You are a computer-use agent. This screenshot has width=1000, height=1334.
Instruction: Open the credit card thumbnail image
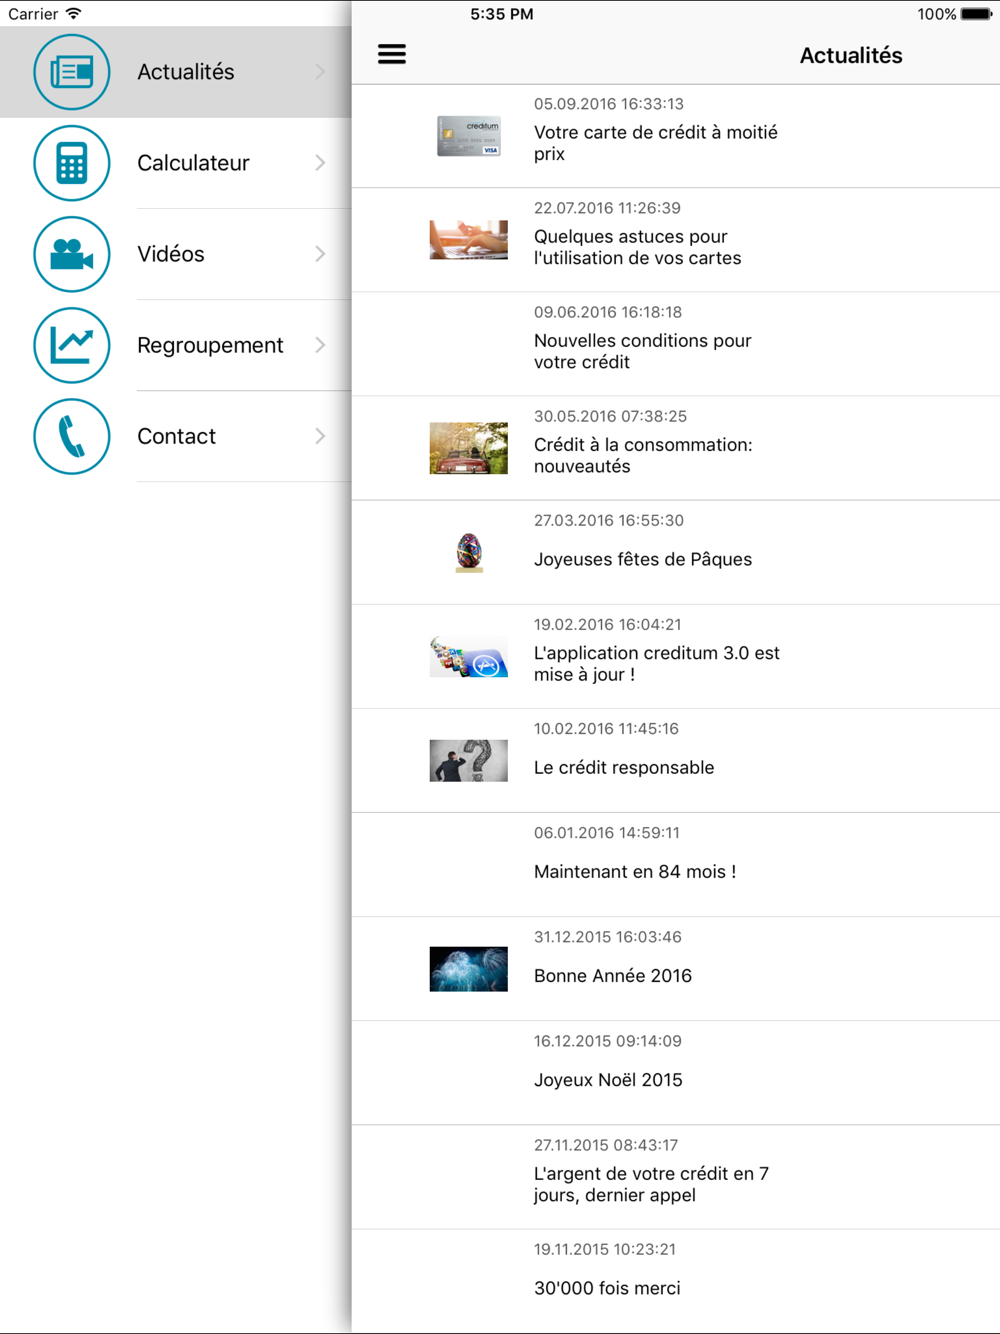coord(469,136)
